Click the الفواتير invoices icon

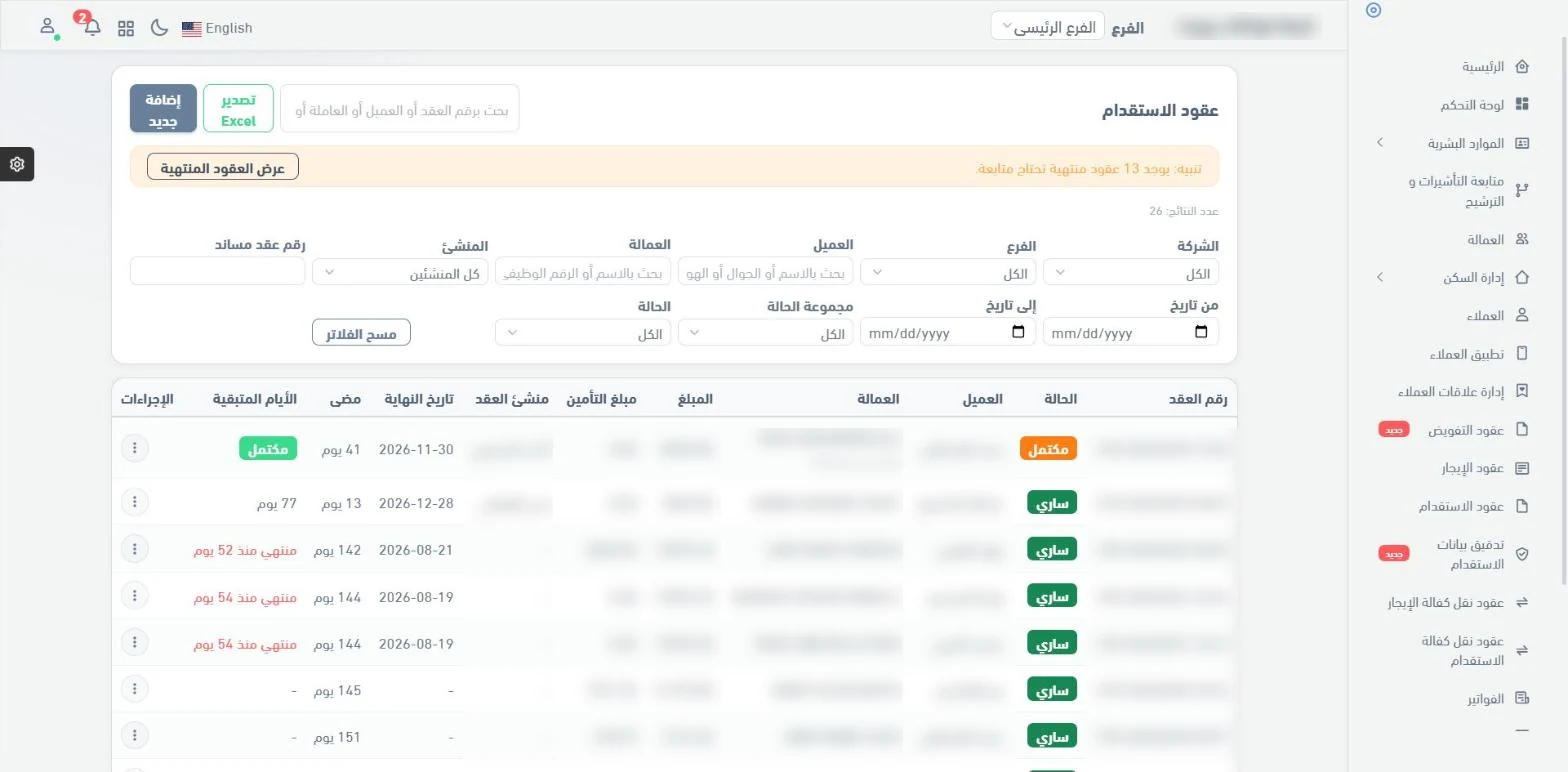point(1522,698)
